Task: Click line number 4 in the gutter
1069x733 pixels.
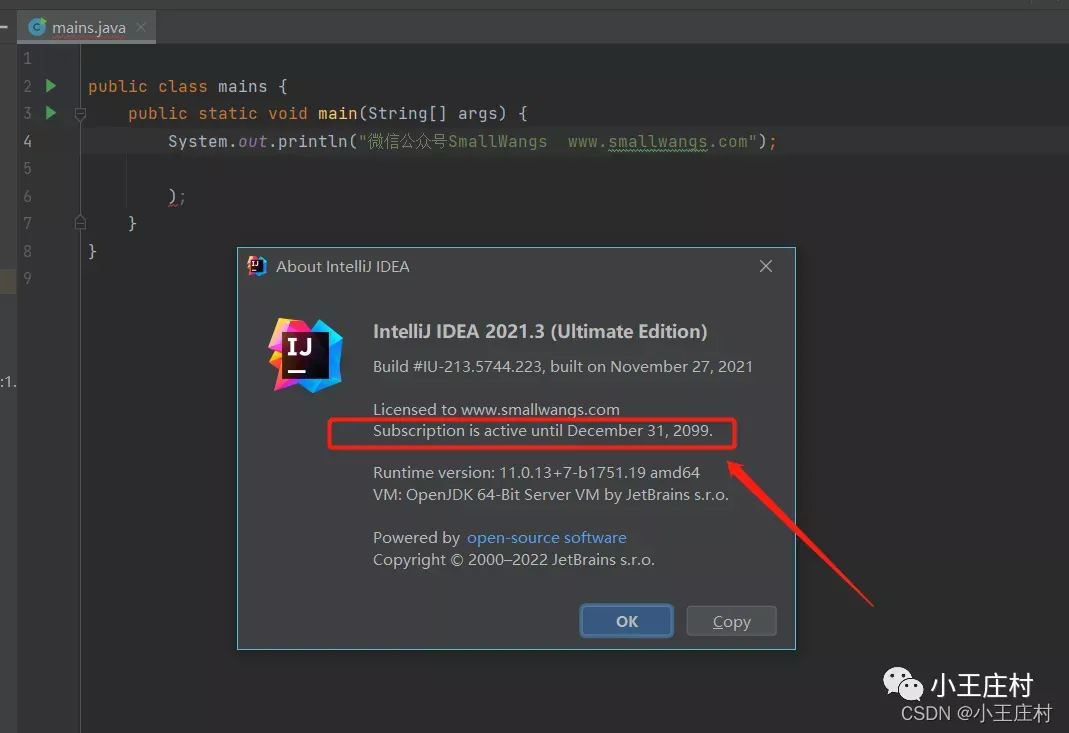Action: tap(27, 141)
